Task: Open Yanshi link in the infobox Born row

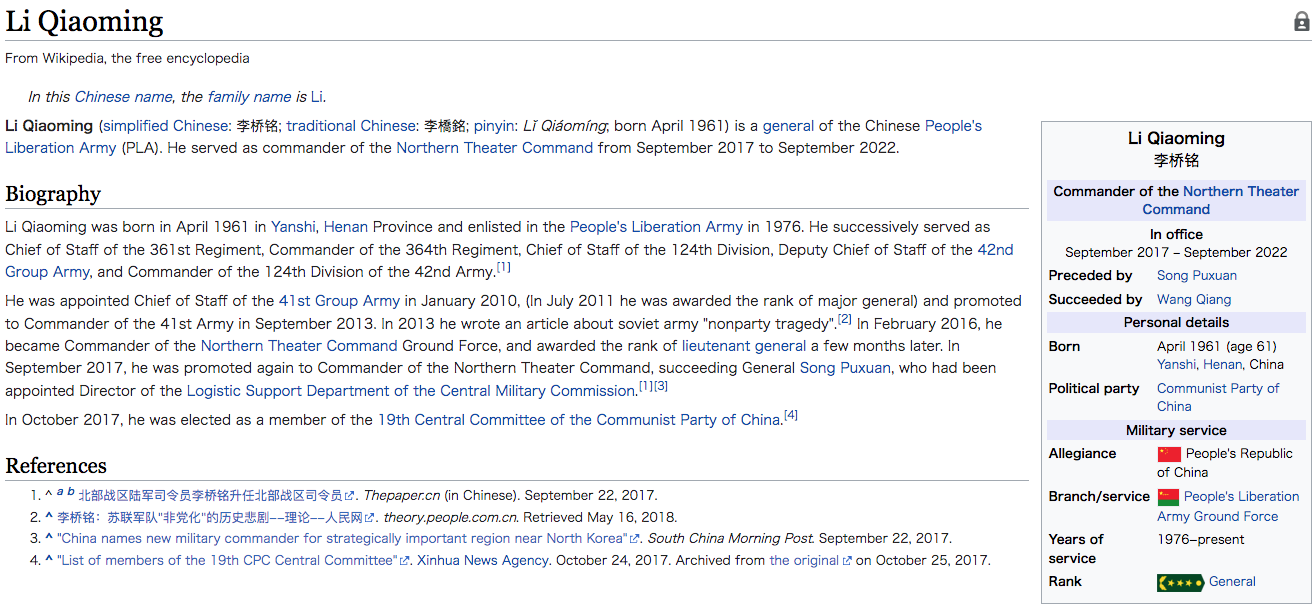Action: 1176,365
